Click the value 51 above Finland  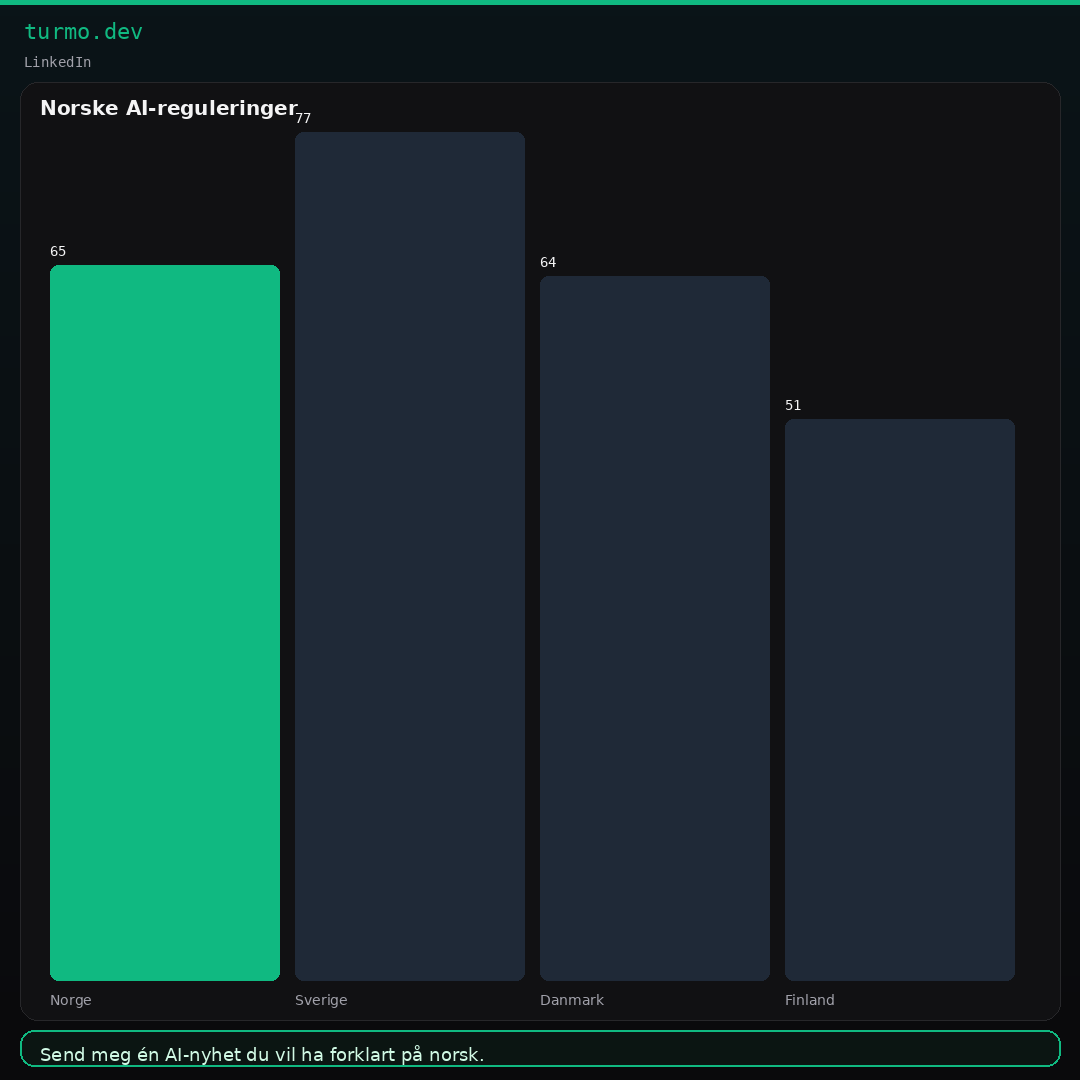793,406
